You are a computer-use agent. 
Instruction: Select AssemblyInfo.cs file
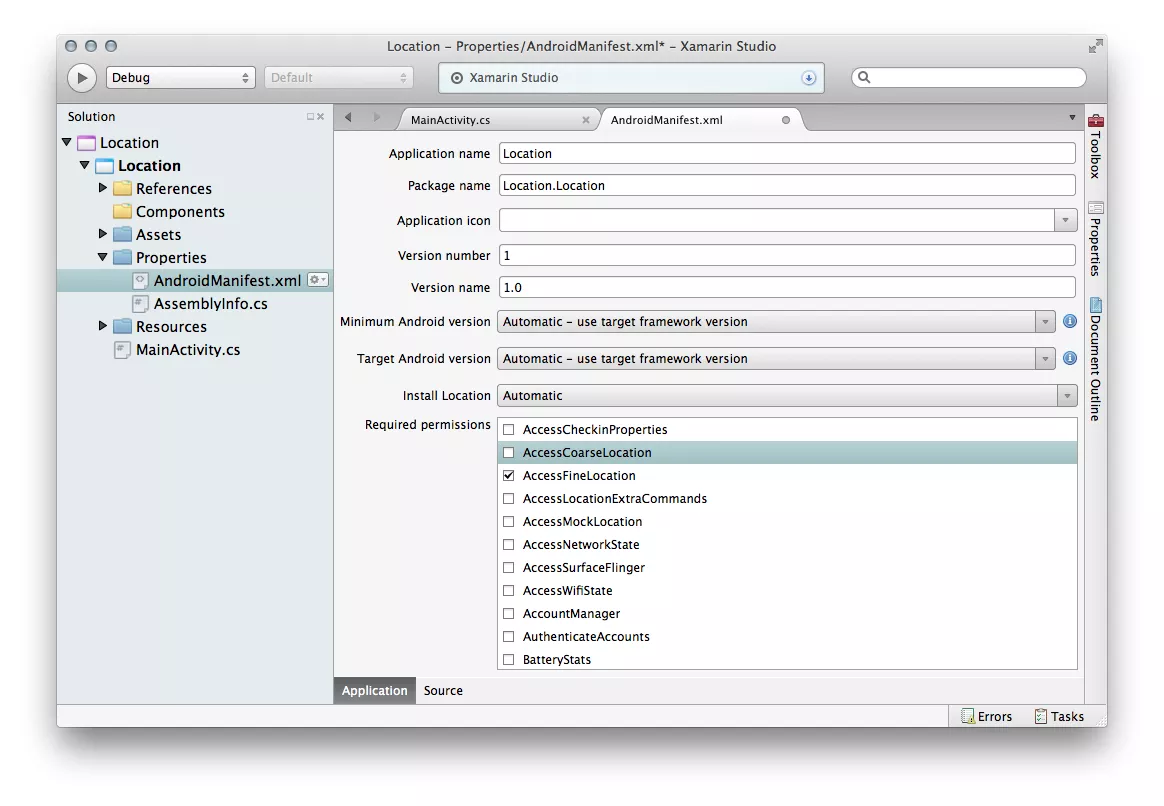(210, 304)
